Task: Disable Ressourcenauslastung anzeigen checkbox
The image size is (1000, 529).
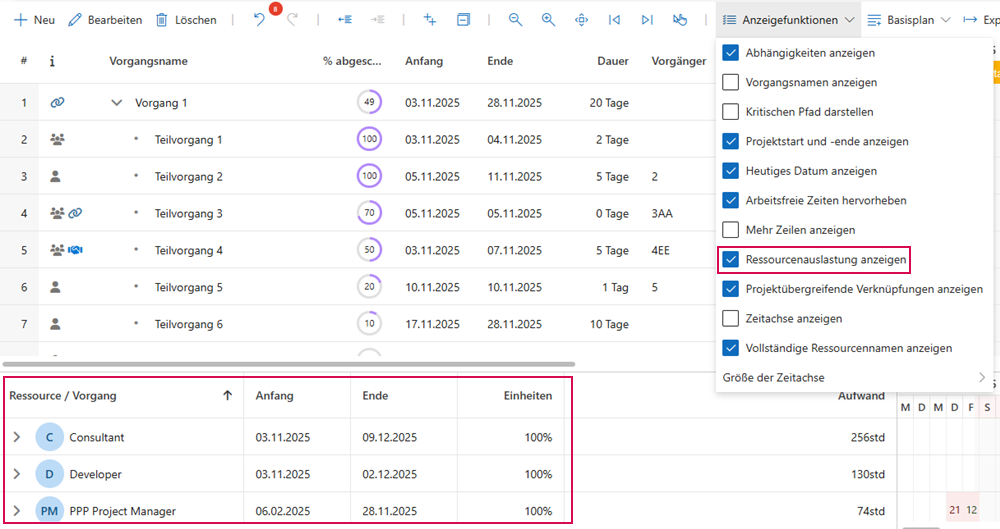Action: 731,260
